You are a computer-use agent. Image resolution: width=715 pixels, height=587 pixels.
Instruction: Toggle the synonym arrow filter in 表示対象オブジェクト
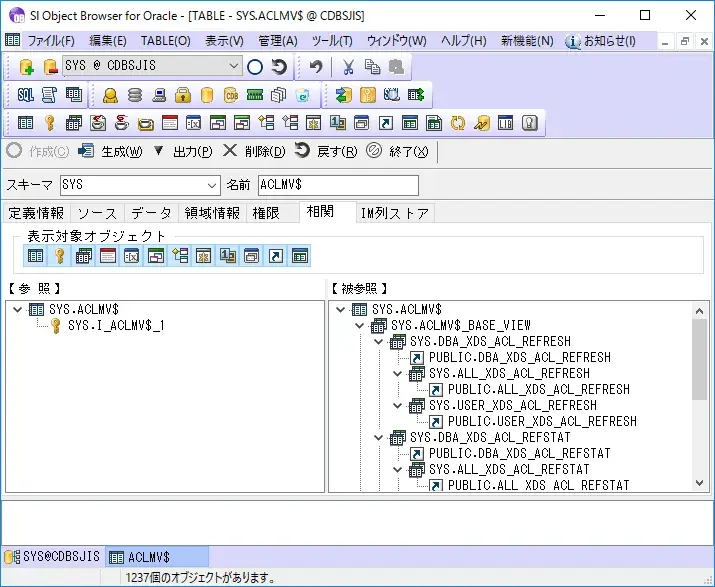pyautogui.click(x=276, y=256)
